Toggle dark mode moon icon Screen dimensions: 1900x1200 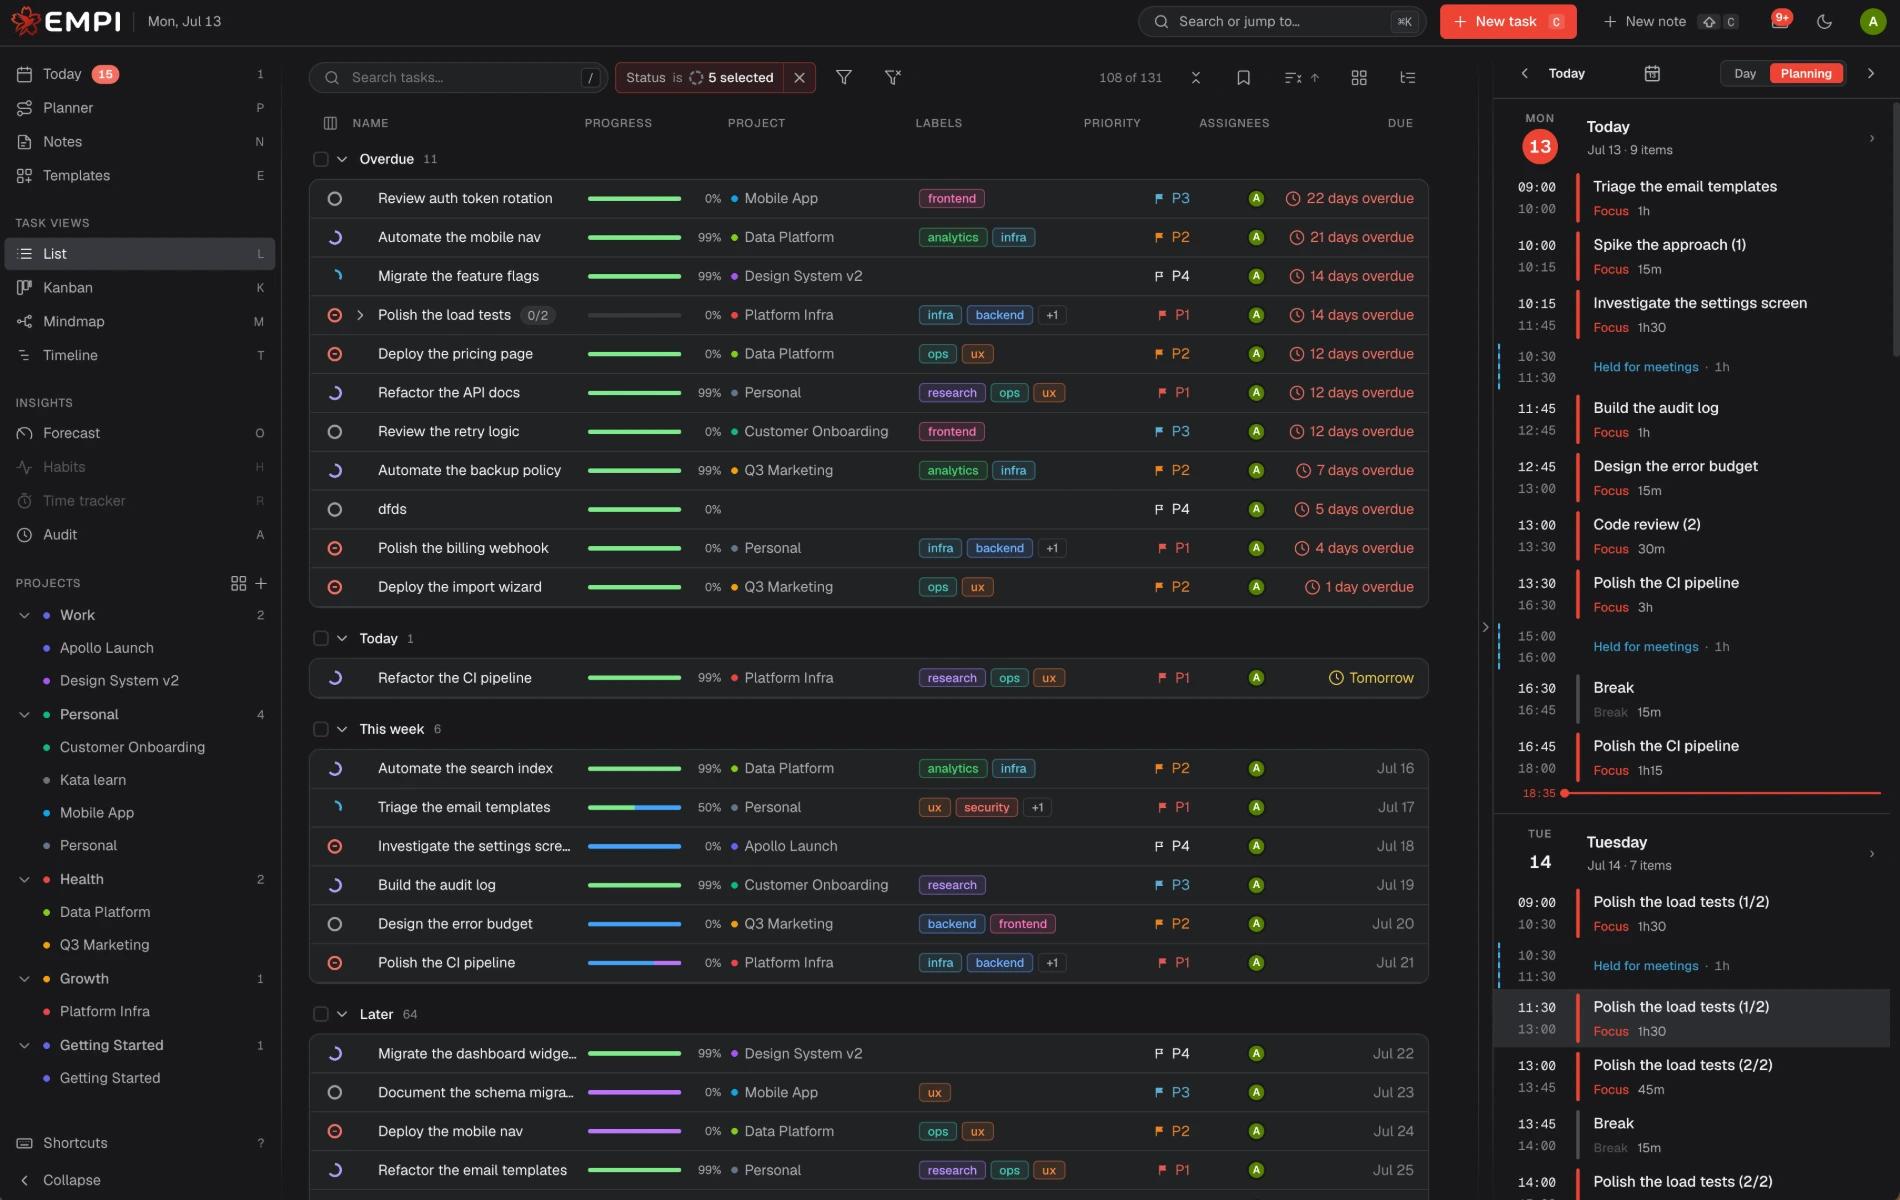pos(1824,22)
